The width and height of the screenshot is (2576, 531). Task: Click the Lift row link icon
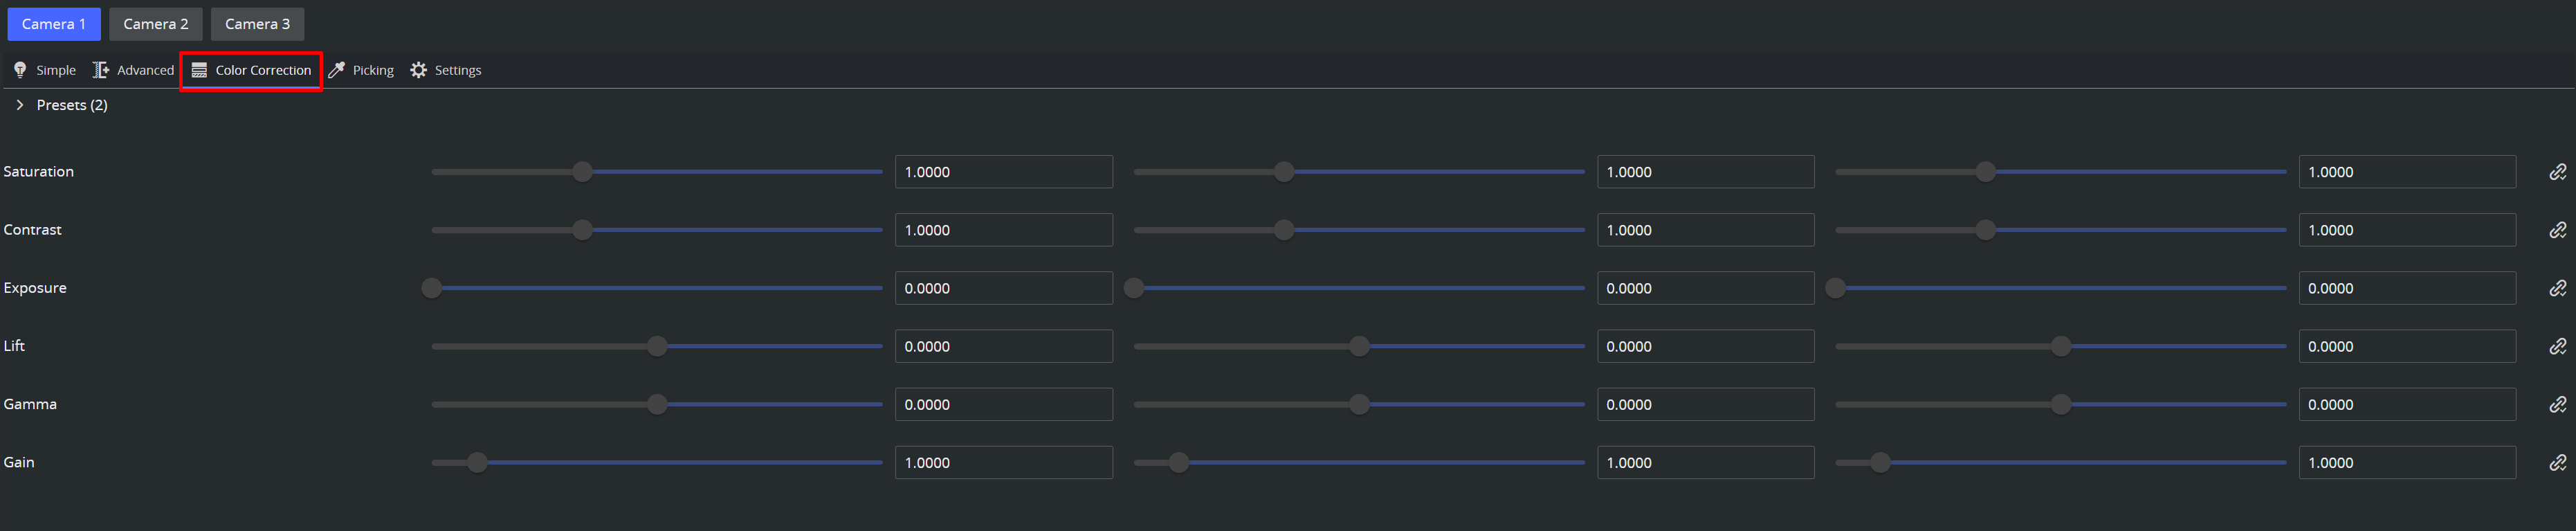point(2557,346)
